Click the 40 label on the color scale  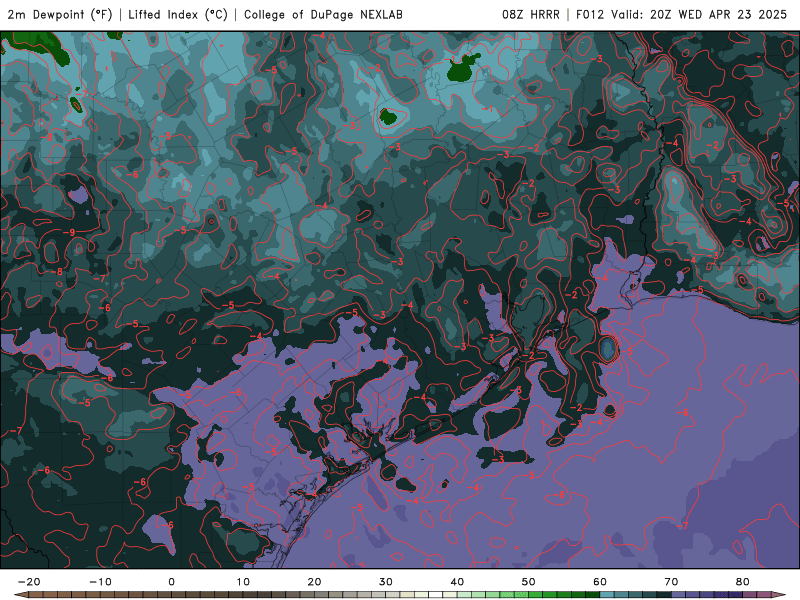click(x=457, y=582)
